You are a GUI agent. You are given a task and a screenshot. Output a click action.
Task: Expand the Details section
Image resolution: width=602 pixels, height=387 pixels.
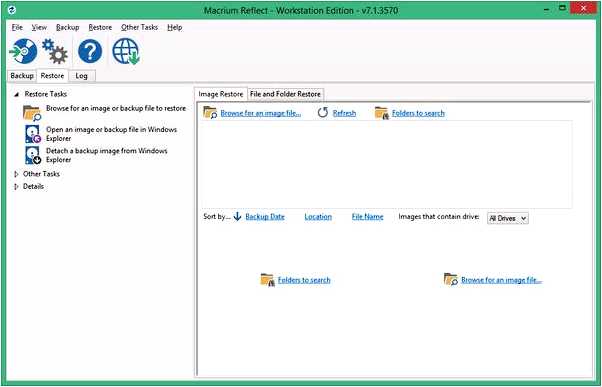(x=16, y=187)
